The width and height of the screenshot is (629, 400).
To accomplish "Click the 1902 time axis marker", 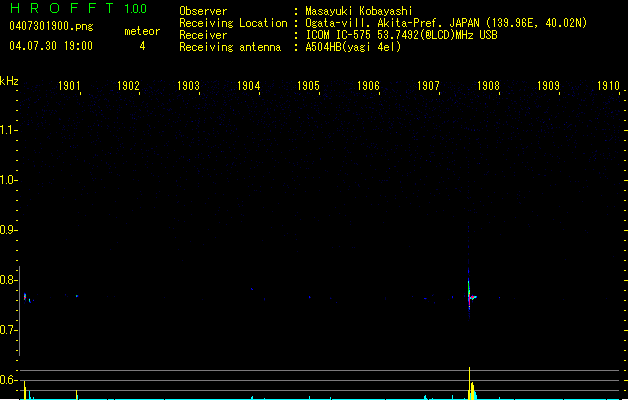I will [128, 86].
